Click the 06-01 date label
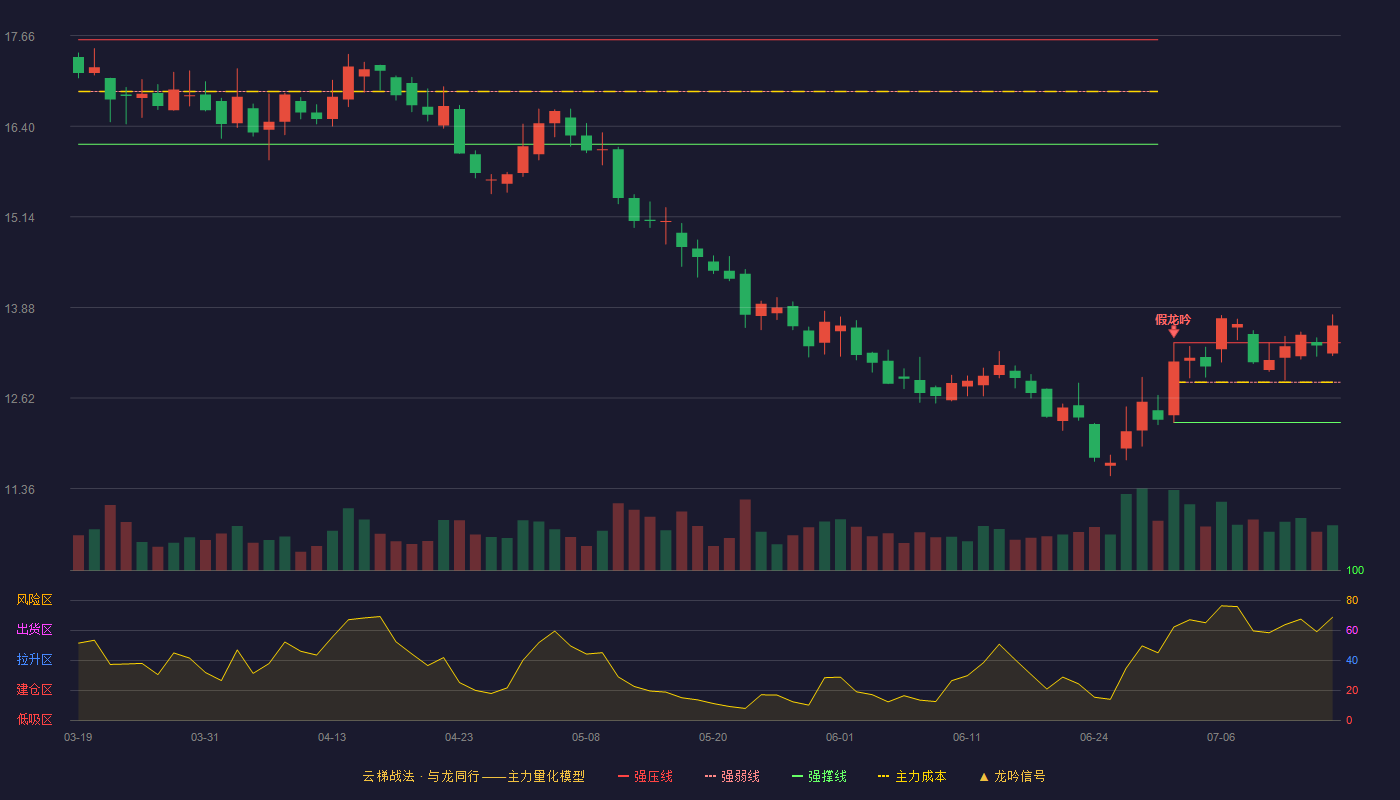 (840, 737)
